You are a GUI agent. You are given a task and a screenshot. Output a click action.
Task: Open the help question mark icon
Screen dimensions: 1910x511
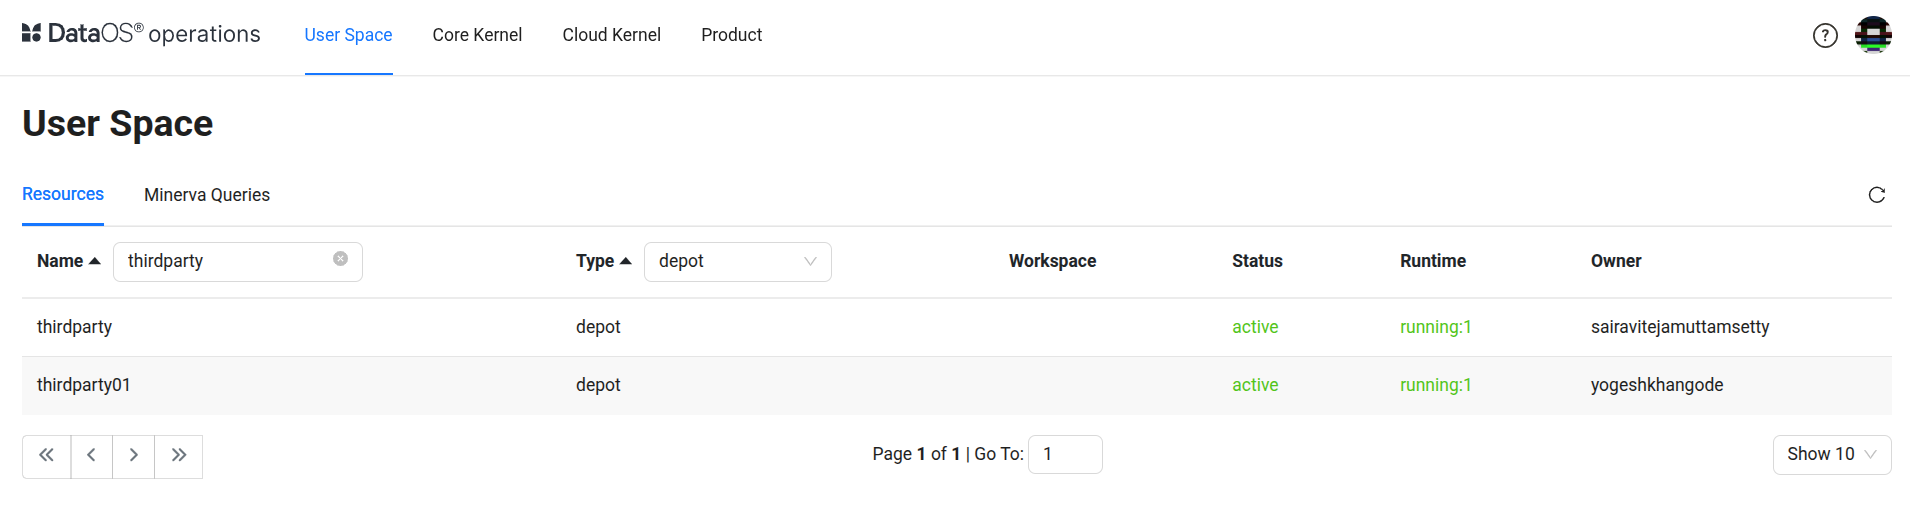tap(1825, 36)
